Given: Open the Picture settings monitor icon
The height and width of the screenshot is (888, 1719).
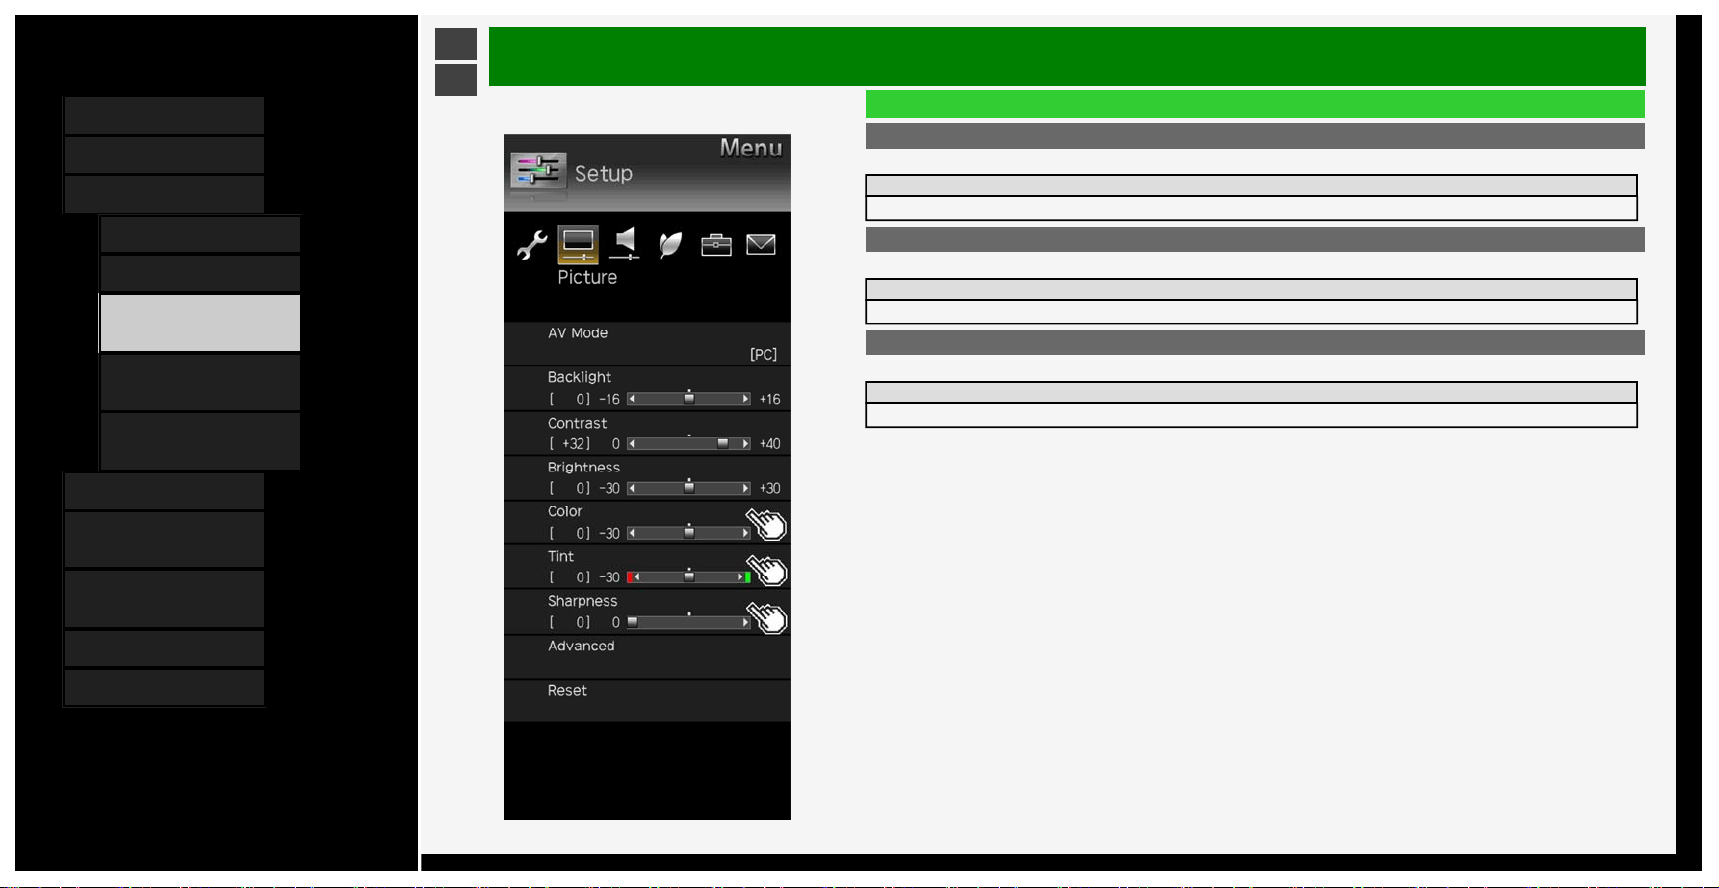Looking at the screenshot, I should pos(578,245).
